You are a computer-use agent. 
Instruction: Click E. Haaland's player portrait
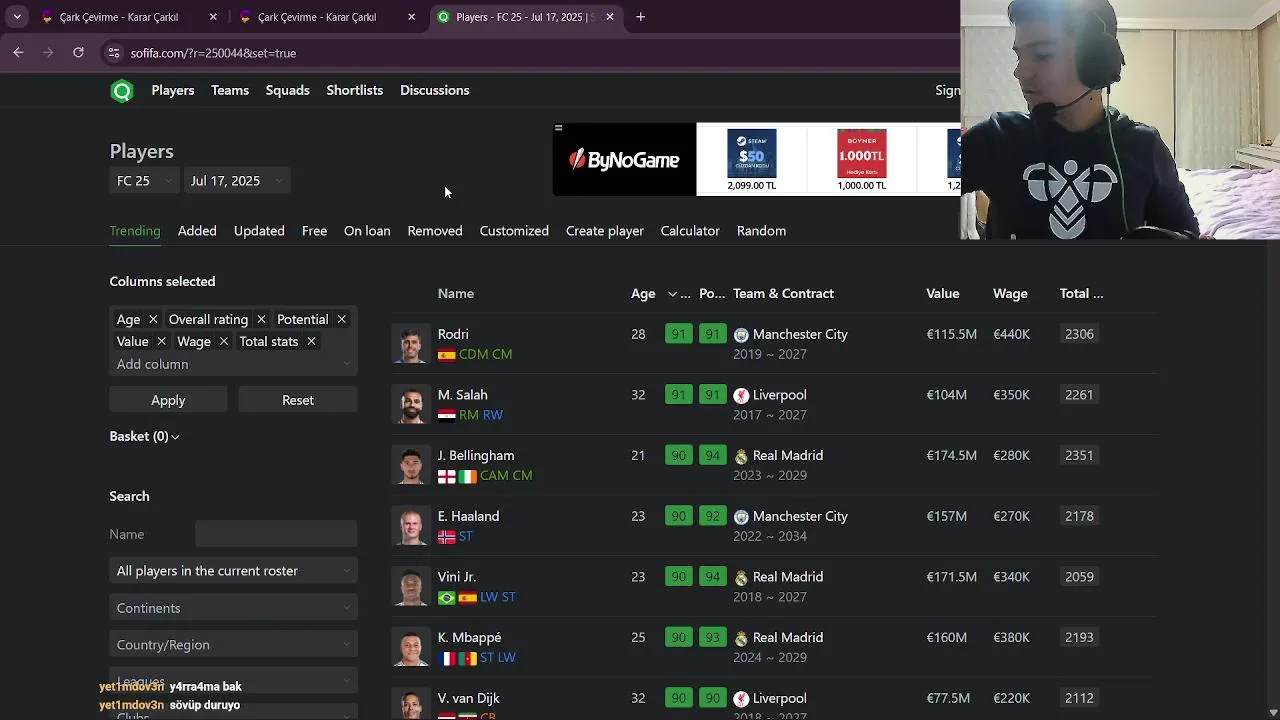click(x=411, y=526)
